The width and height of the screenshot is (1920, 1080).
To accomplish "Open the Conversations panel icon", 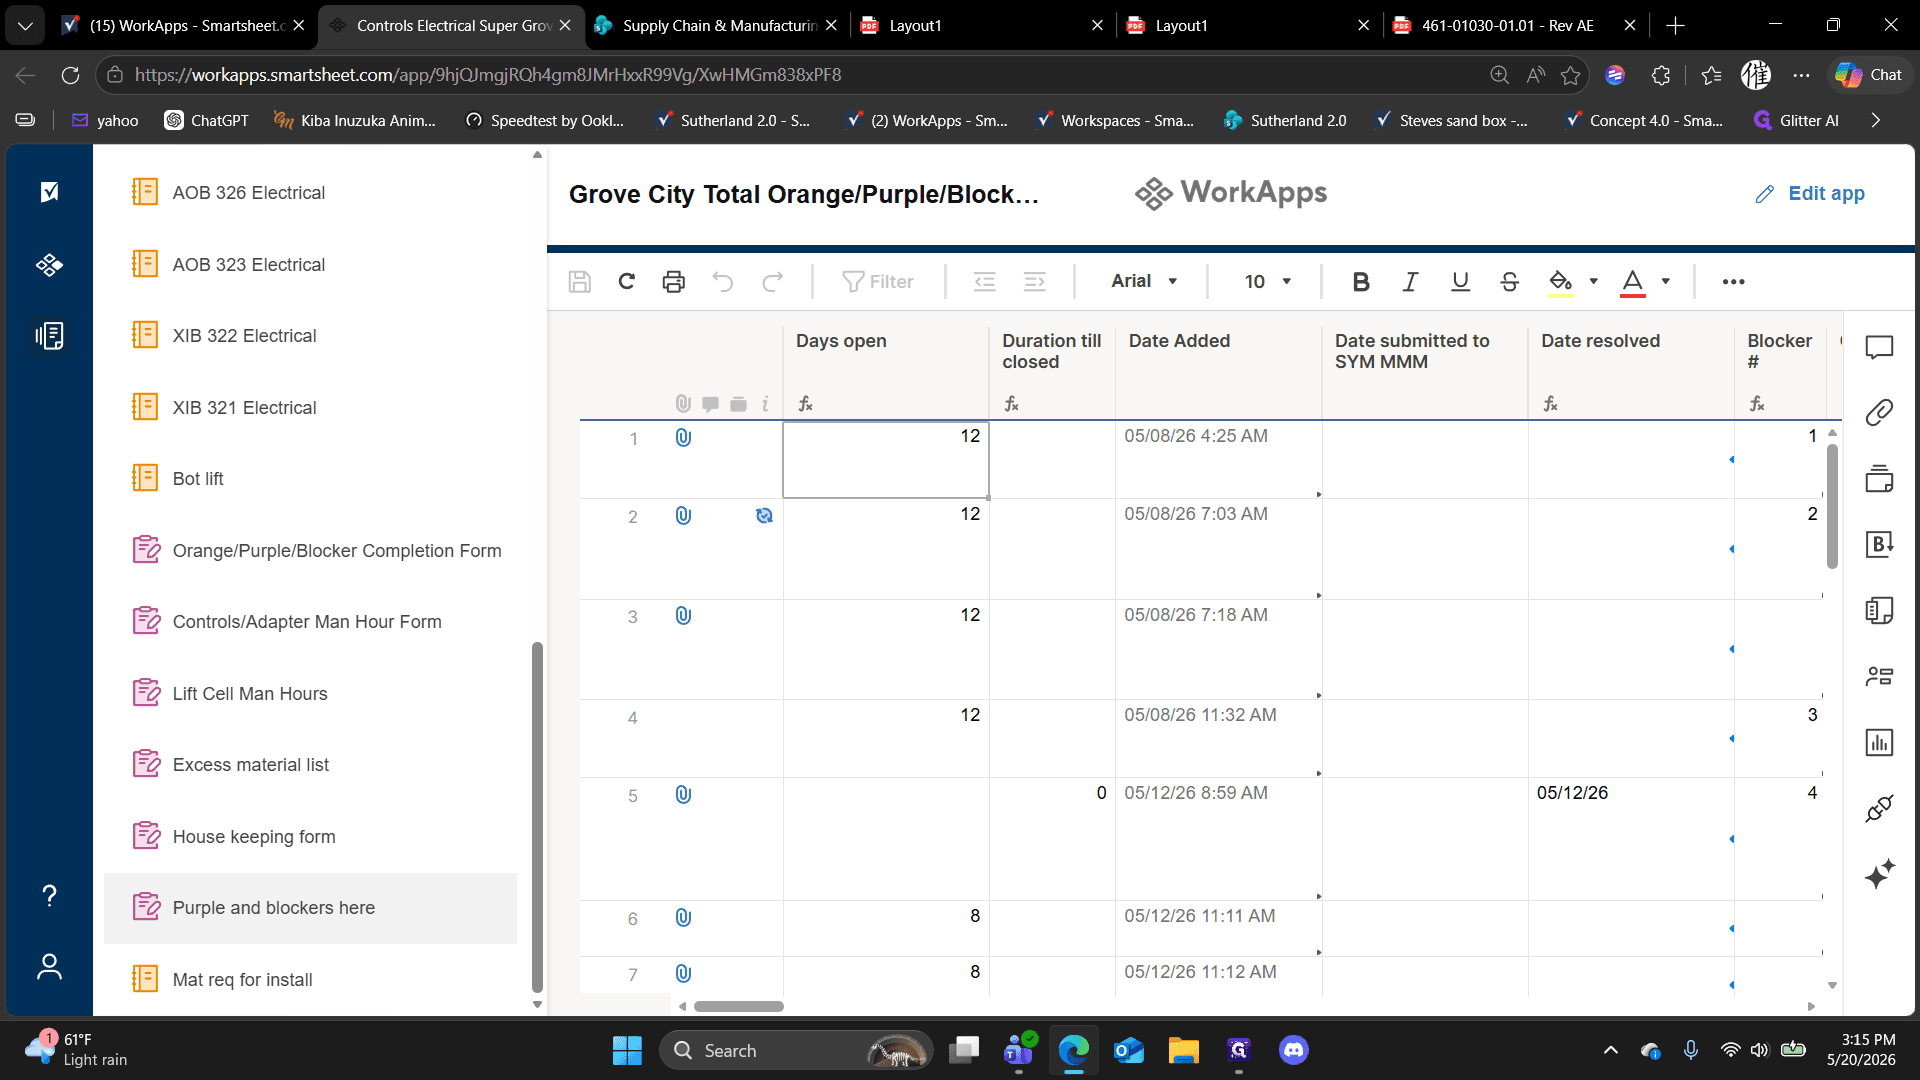I will pos(1879,347).
